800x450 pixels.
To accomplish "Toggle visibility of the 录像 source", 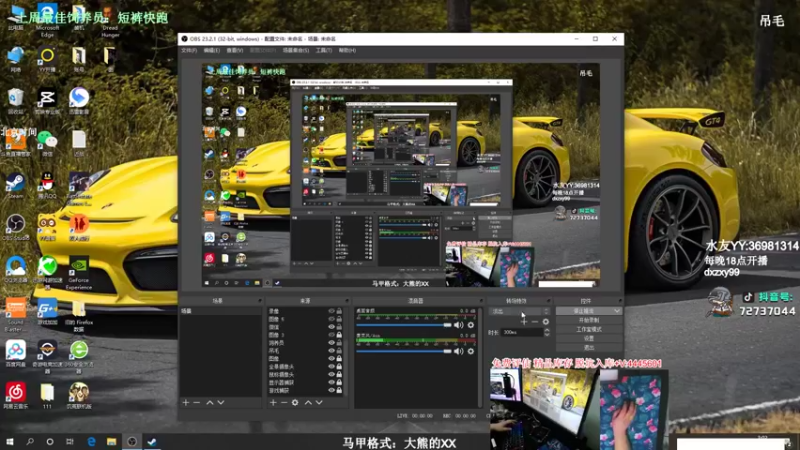I will 332,311.
